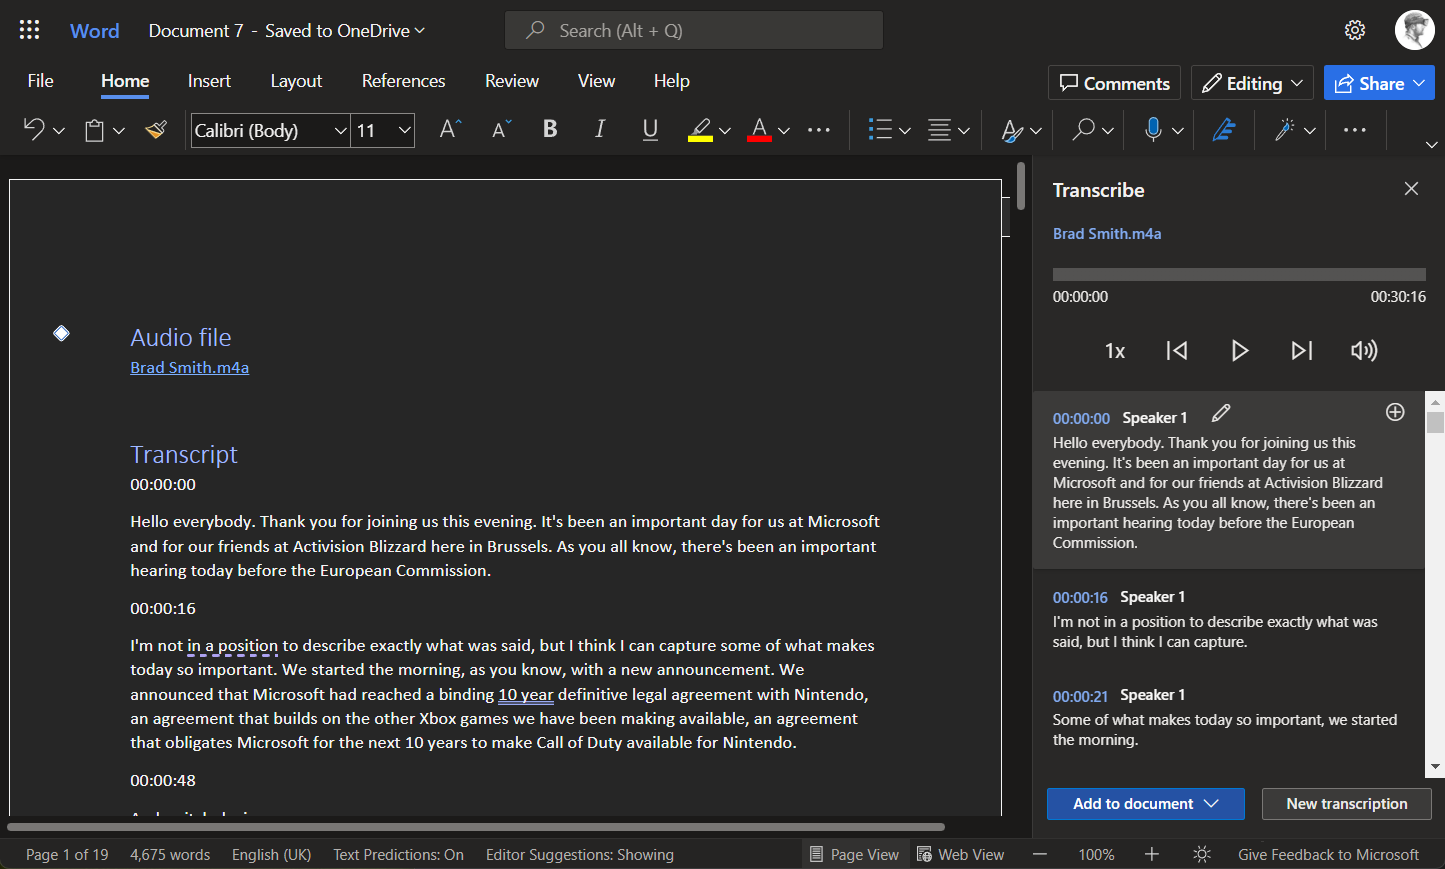Zoom in with the plus button
The width and height of the screenshot is (1445, 869).
click(1152, 854)
